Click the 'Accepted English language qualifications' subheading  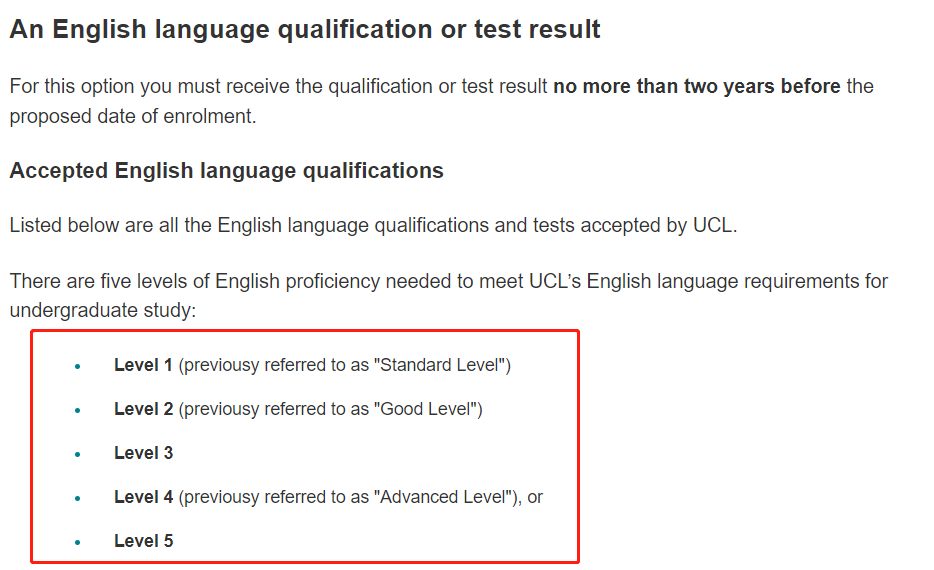(226, 171)
